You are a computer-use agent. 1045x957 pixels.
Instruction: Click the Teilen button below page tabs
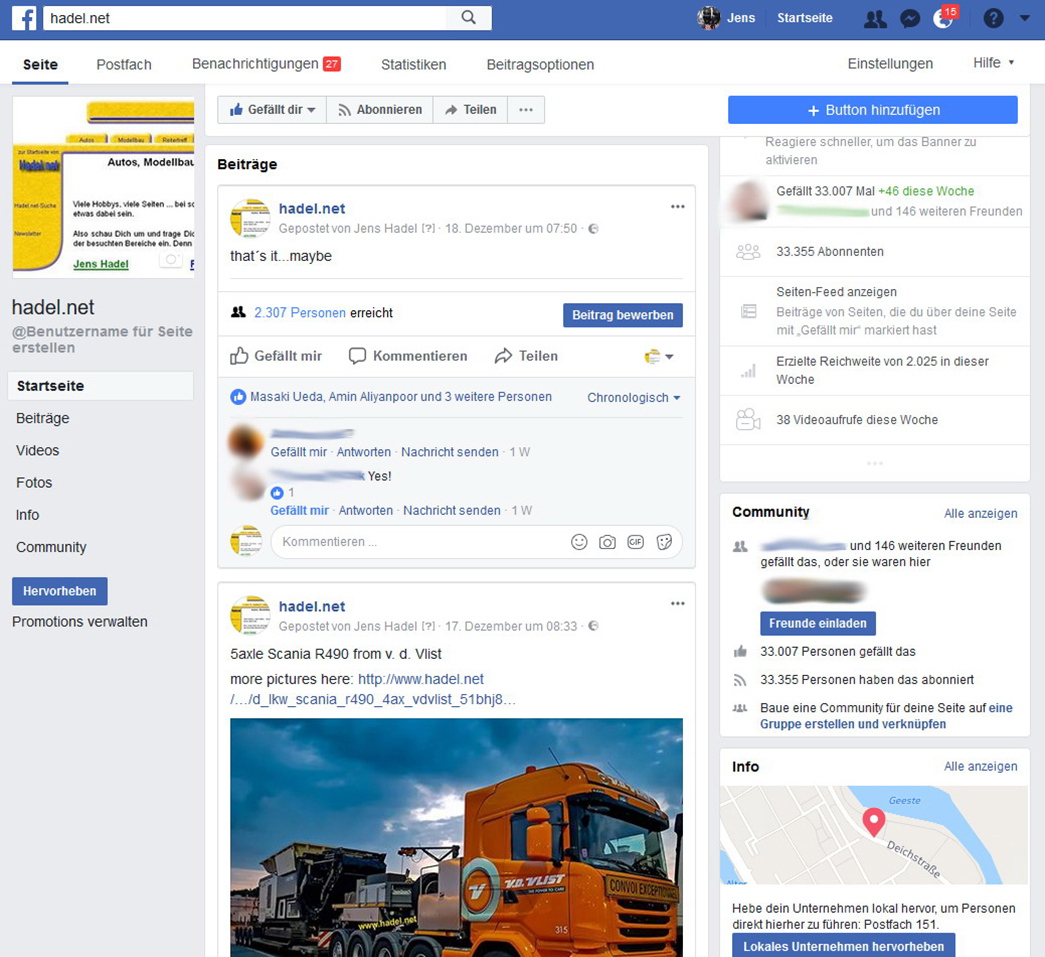click(x=471, y=110)
